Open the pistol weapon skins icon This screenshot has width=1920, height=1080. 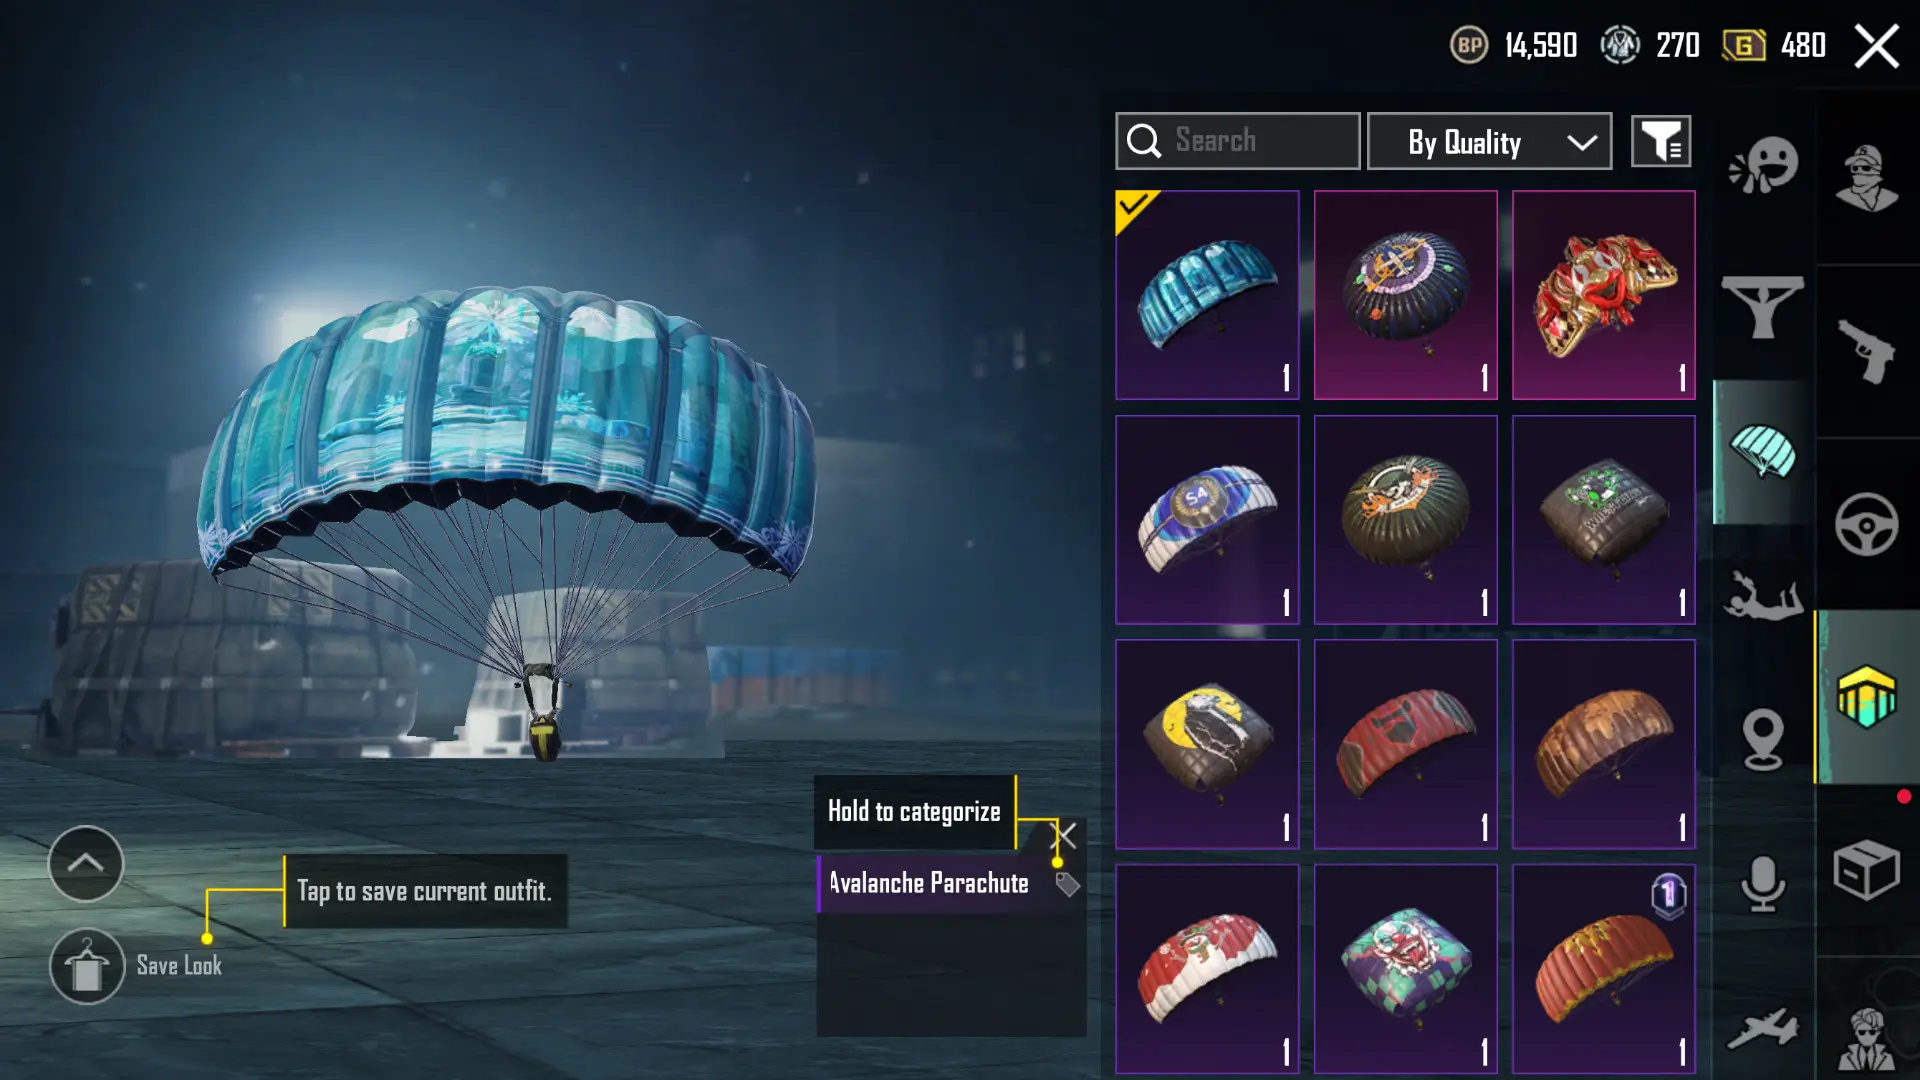tap(1866, 351)
